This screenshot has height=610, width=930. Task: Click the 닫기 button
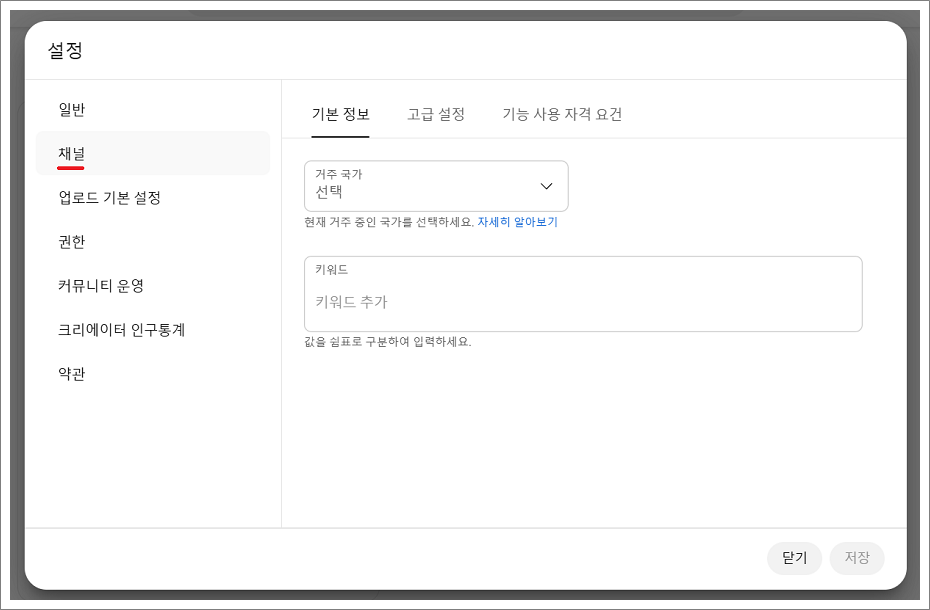(x=794, y=558)
